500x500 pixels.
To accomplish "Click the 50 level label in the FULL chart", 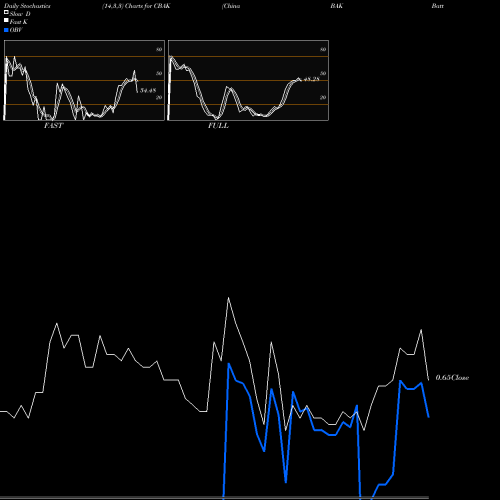I will tap(323, 73).
